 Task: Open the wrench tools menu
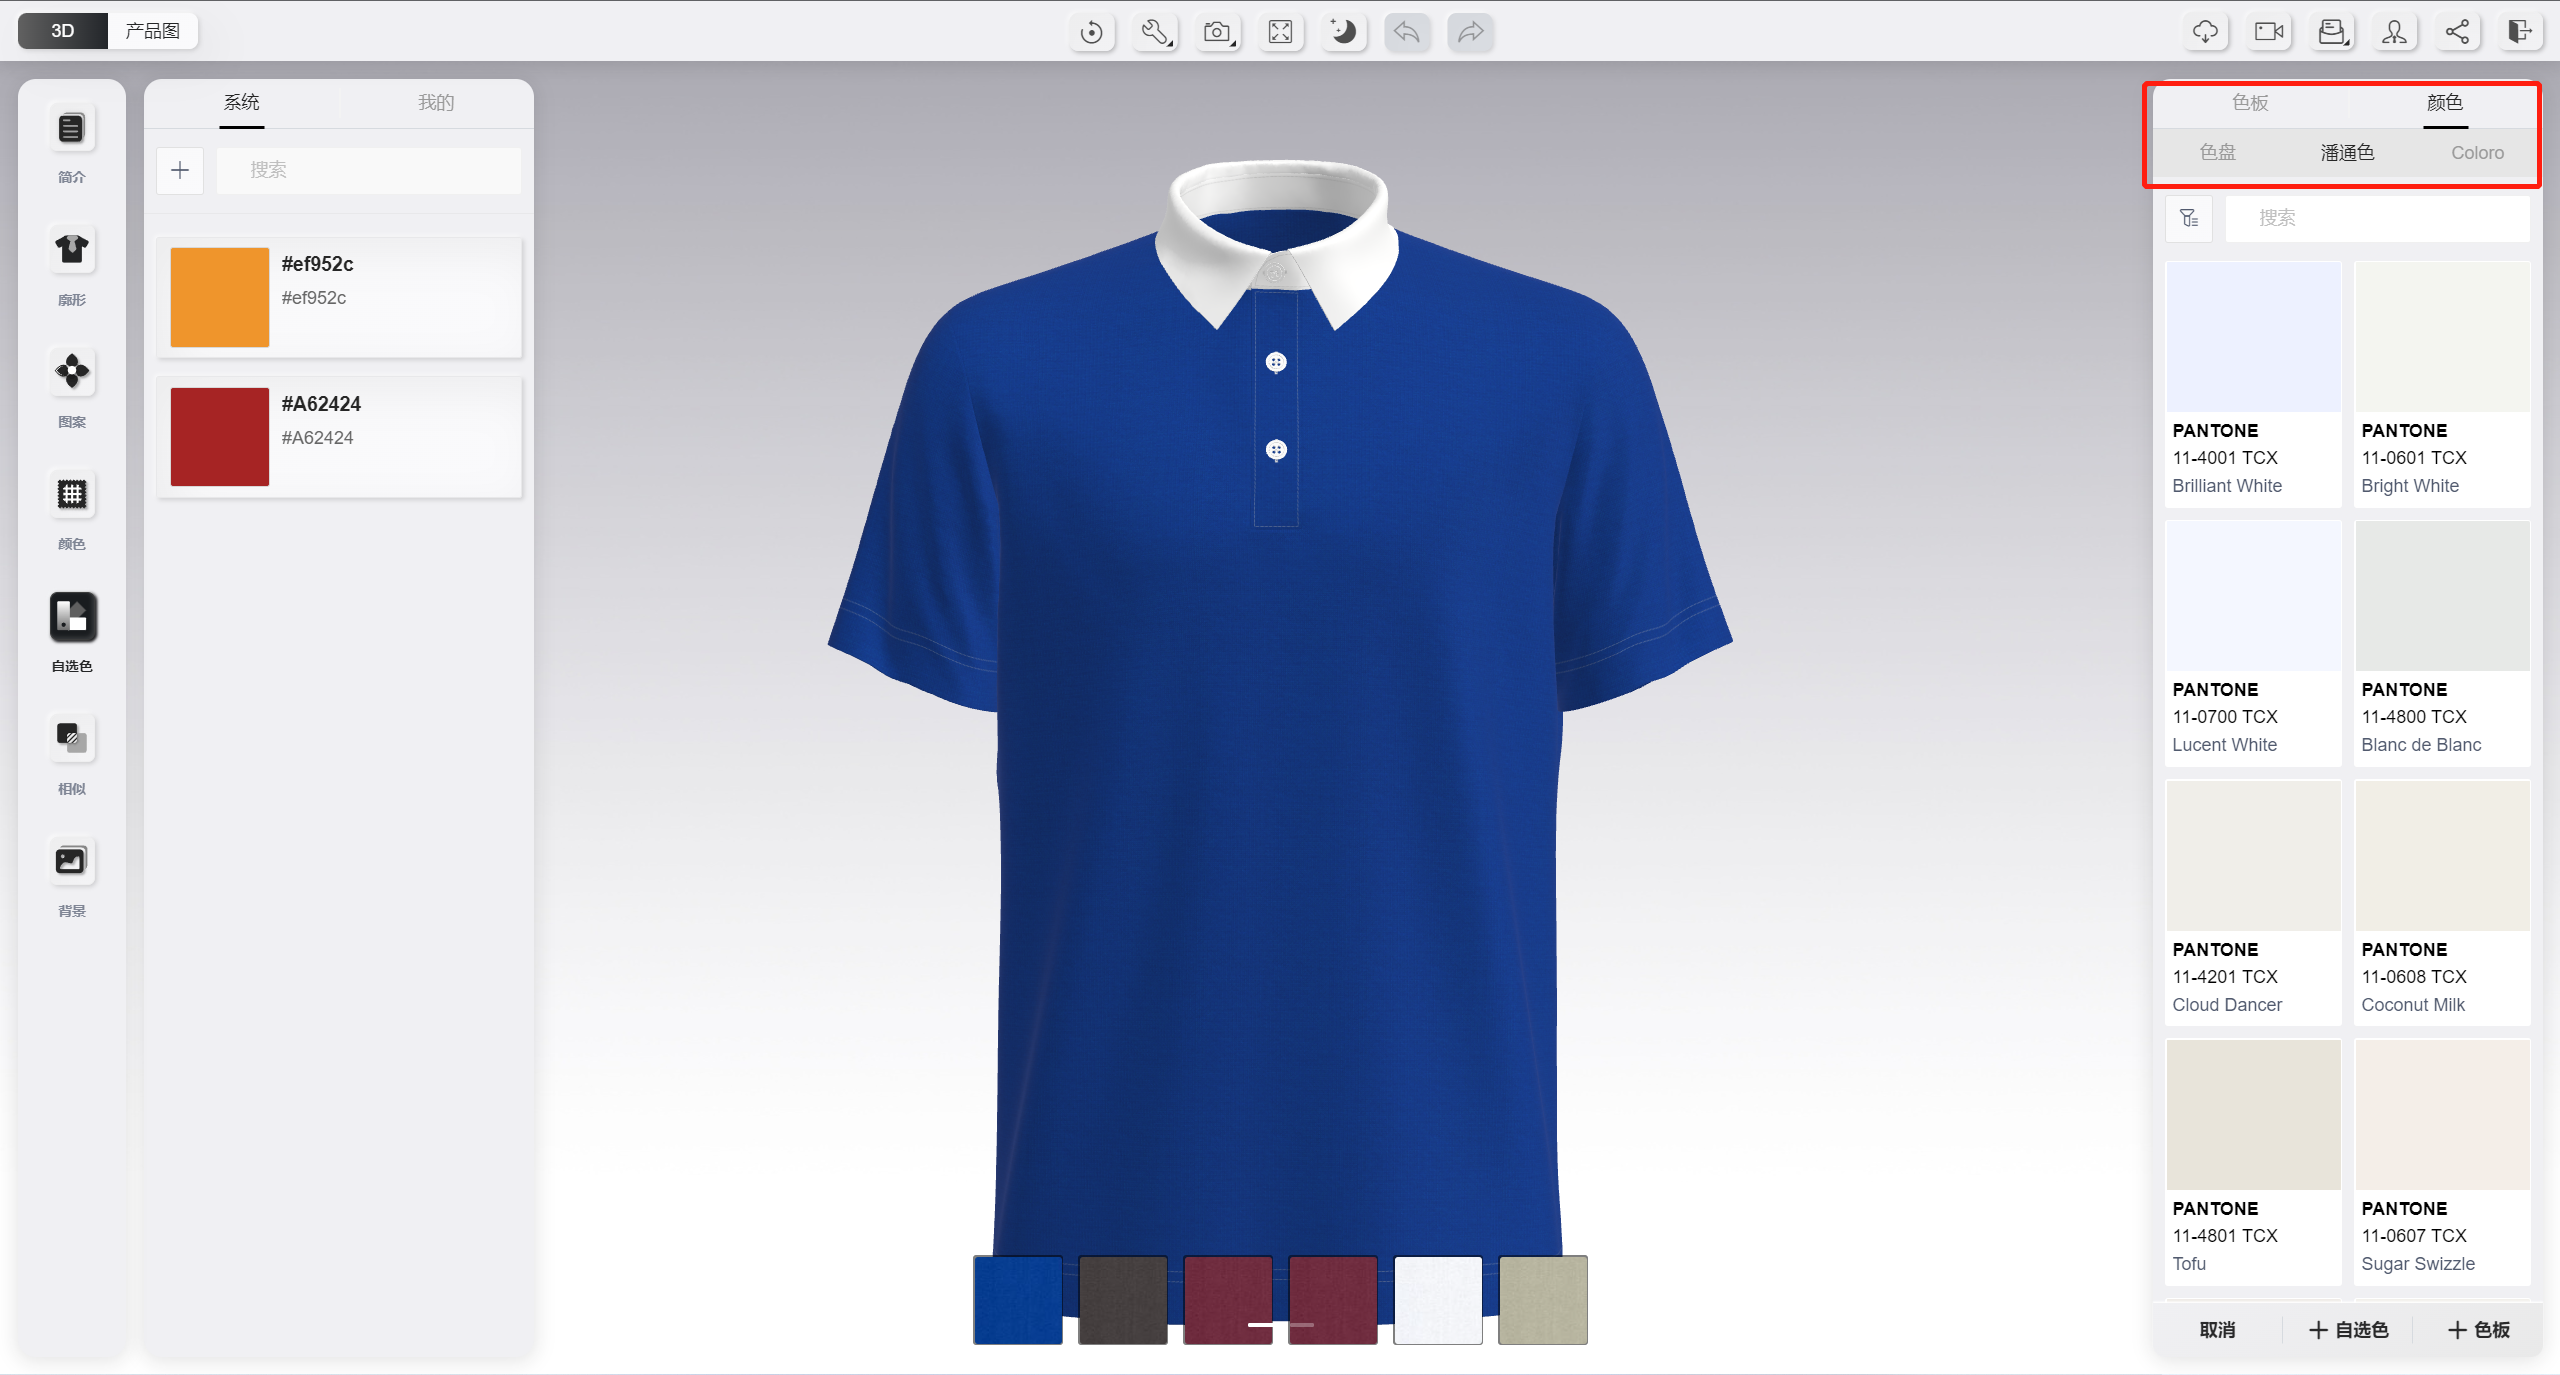[1155, 32]
